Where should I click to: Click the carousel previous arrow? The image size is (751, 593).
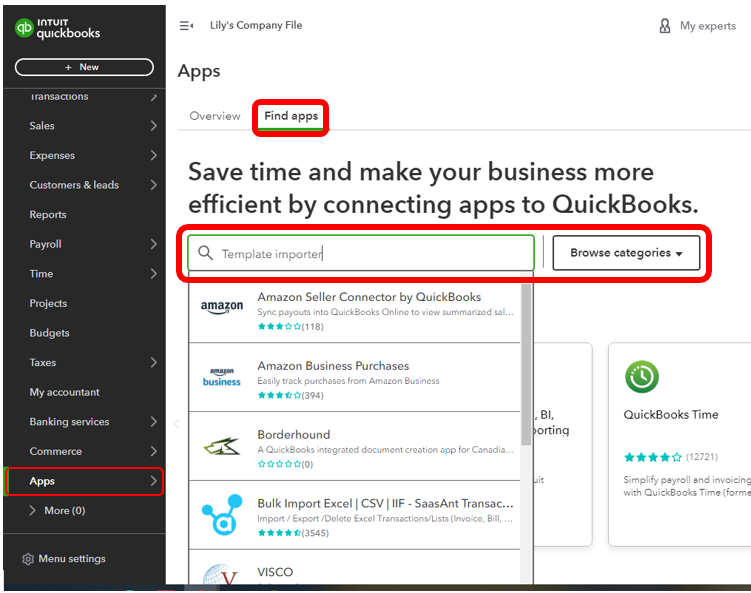click(x=176, y=423)
